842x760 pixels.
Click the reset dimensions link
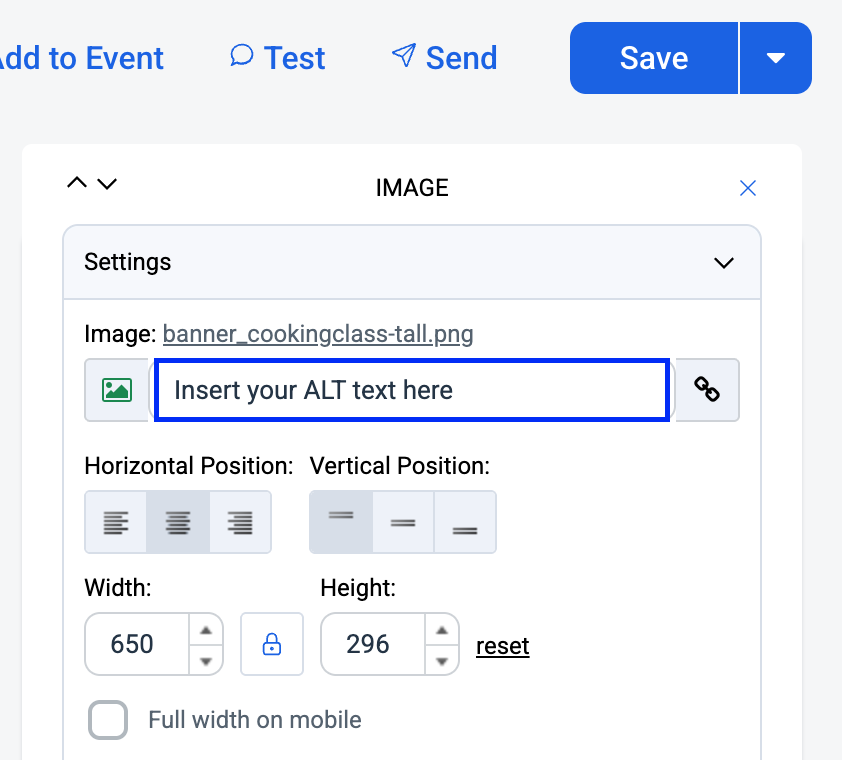503,646
